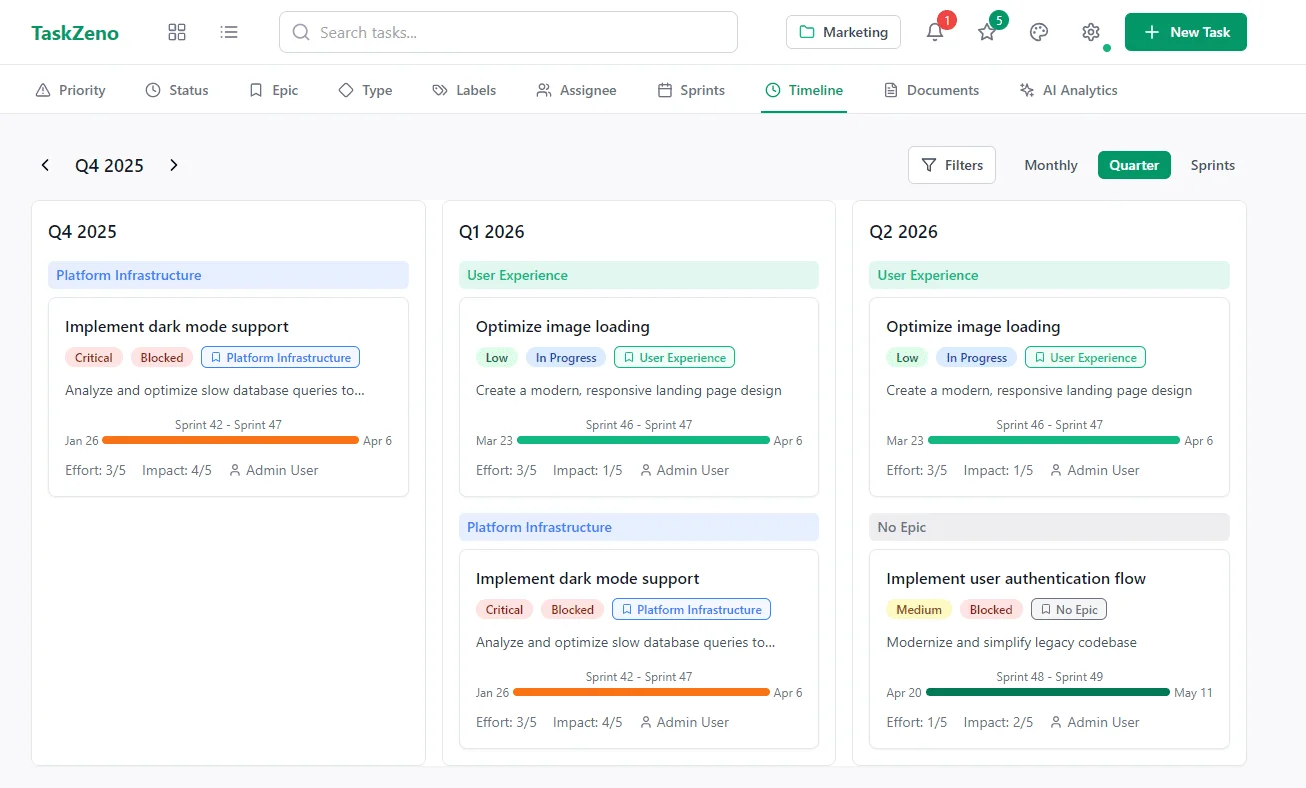Click the Sprint 48 - Sprint 49 progress bar
Viewport: 1306px width, 788px height.
coord(1047,692)
